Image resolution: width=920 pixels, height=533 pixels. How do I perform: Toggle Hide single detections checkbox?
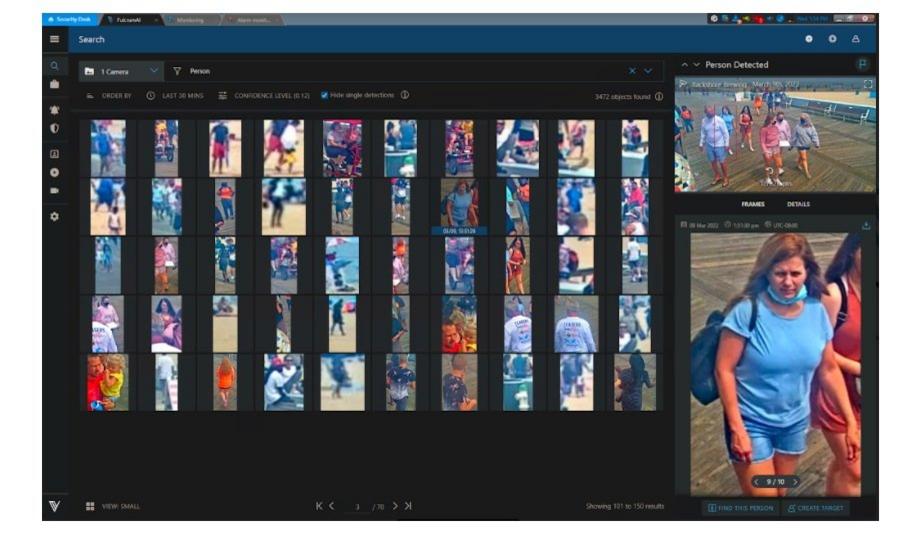coord(324,95)
